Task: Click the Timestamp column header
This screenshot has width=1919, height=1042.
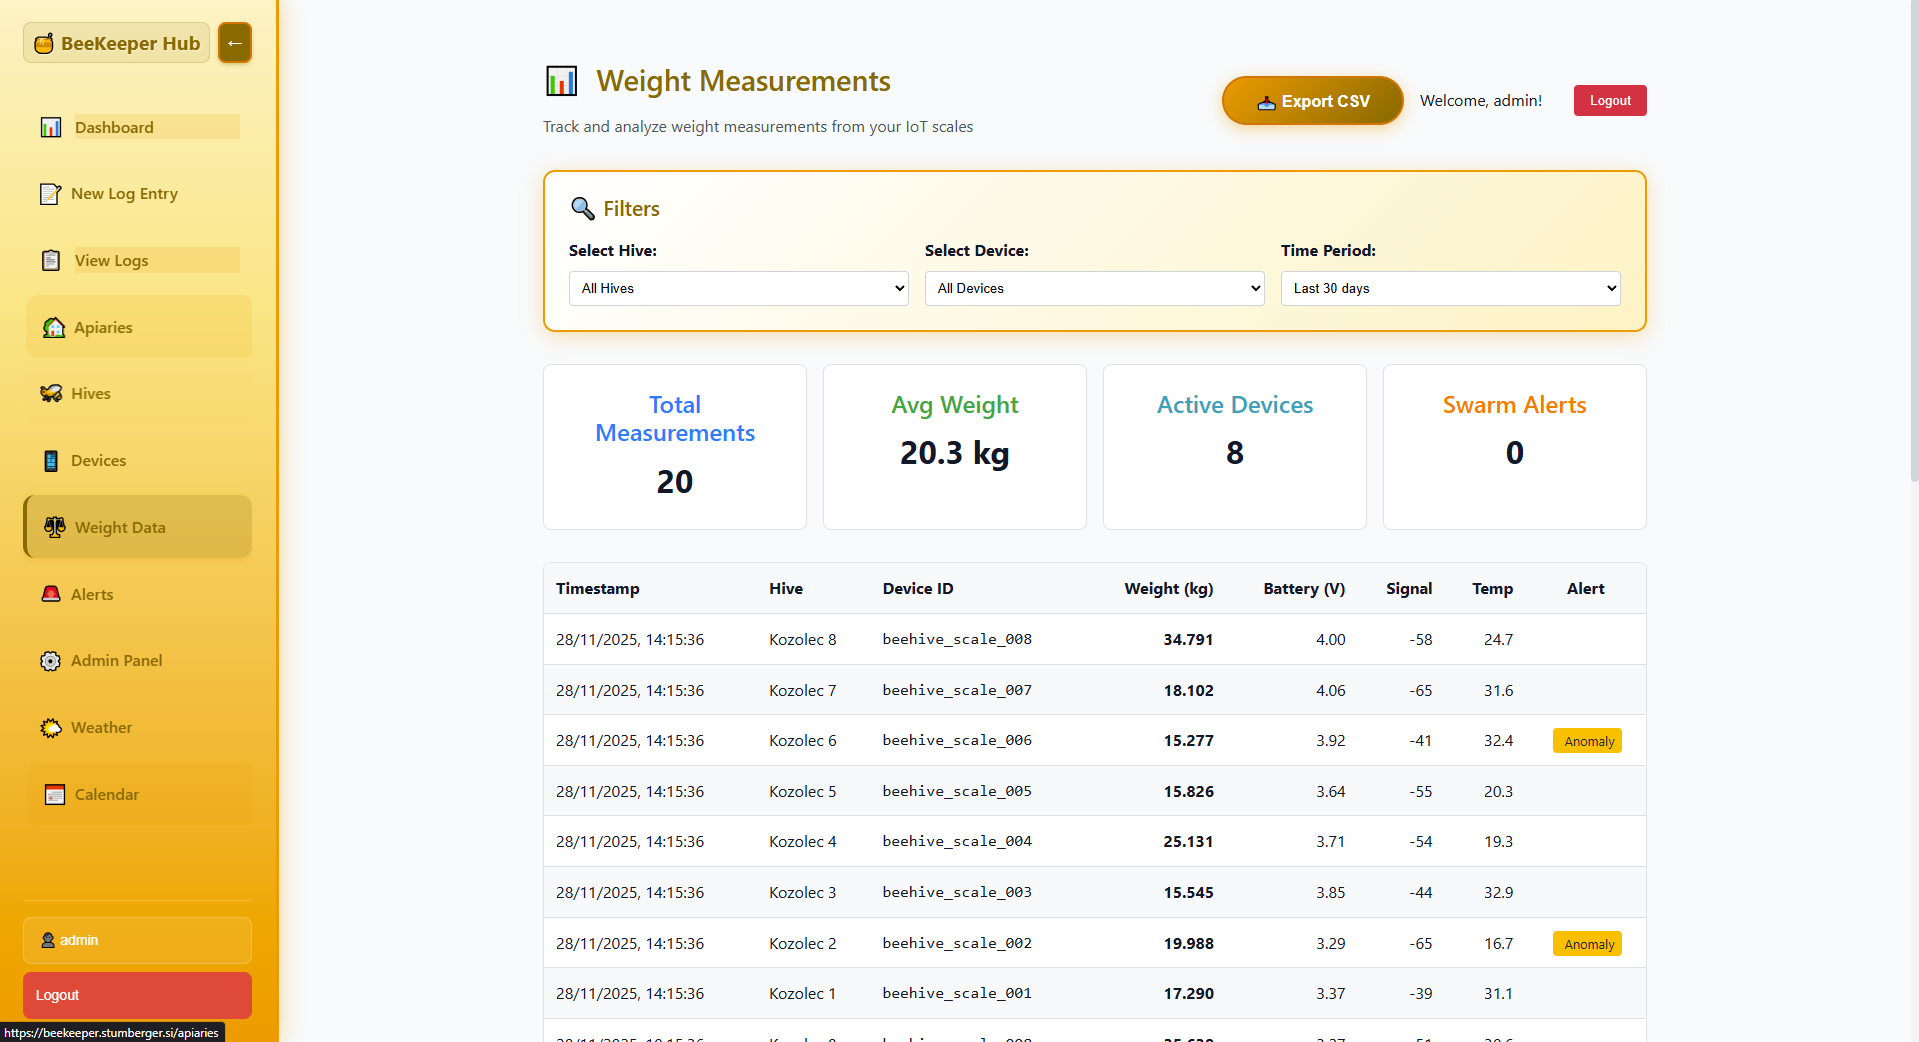Action: [598, 589]
